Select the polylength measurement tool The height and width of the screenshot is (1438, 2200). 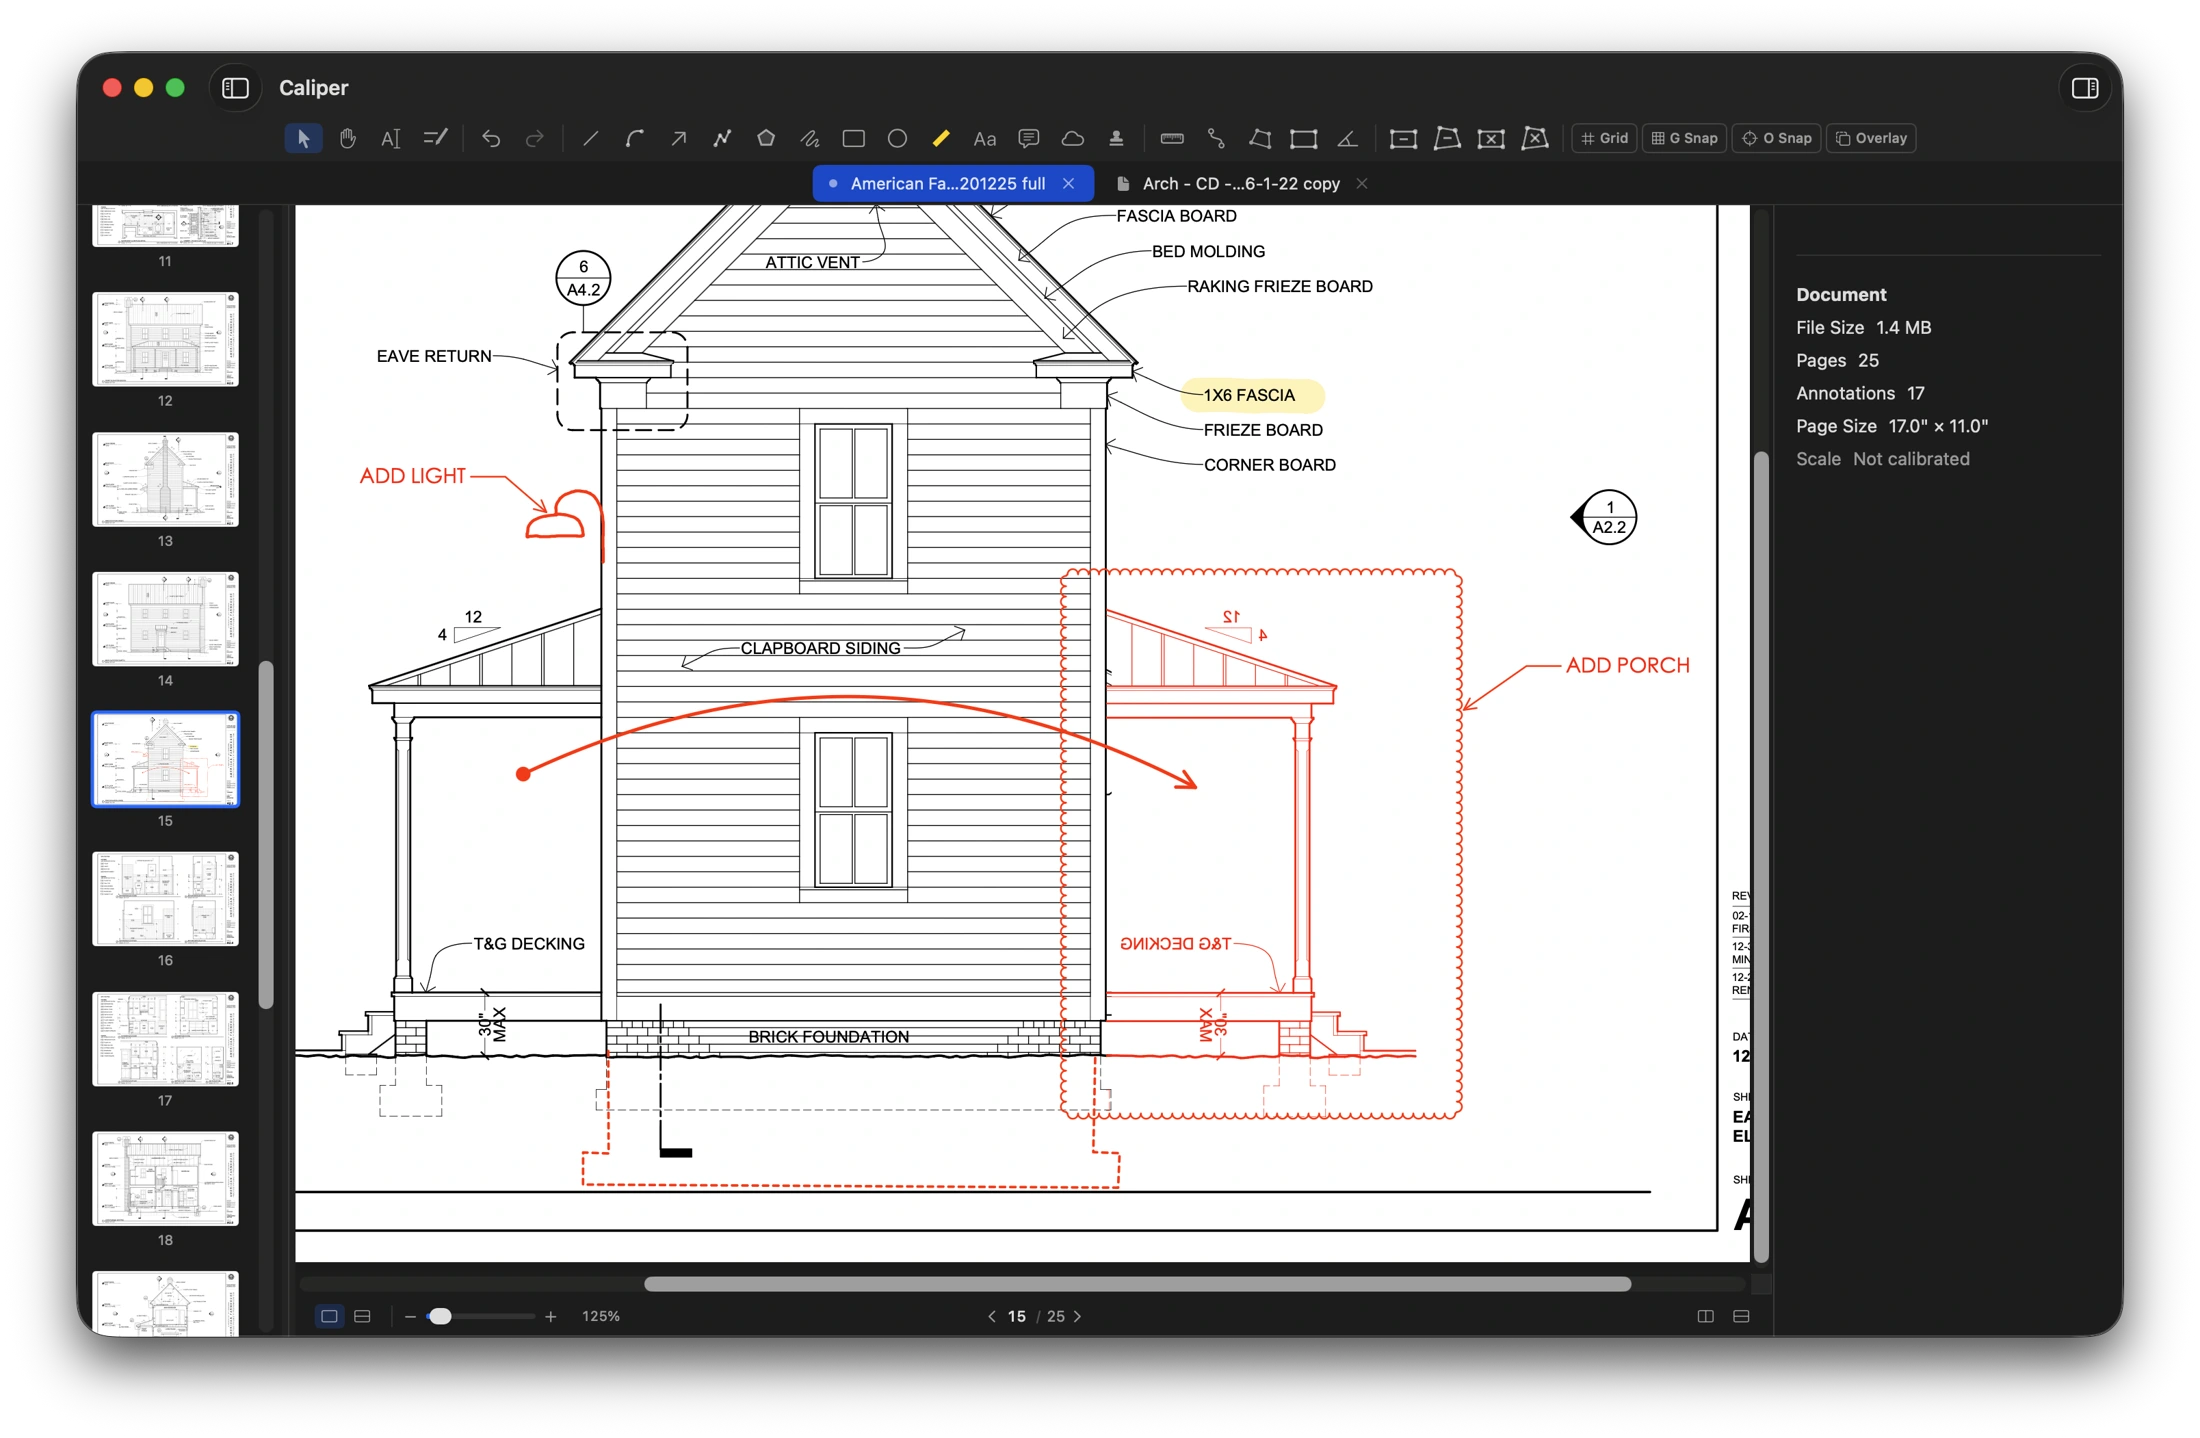tap(1216, 138)
